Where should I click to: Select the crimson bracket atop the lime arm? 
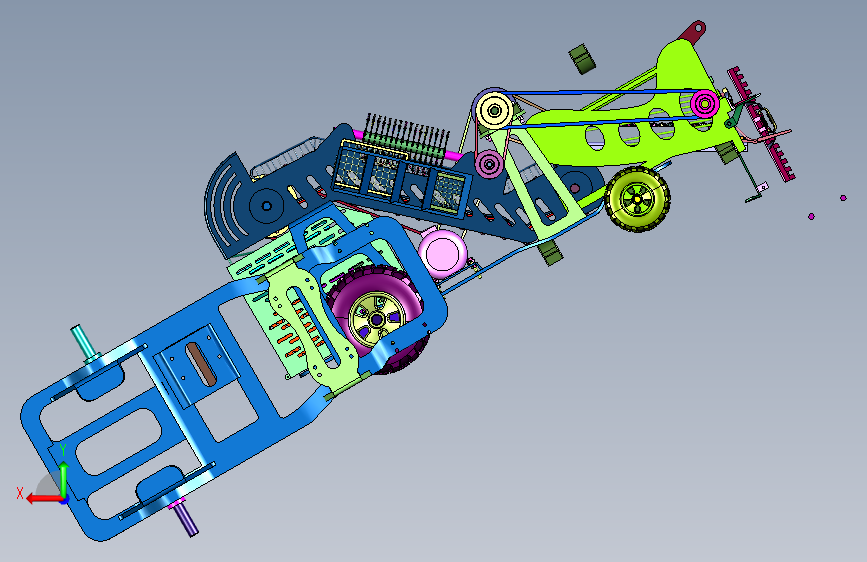tap(692, 32)
